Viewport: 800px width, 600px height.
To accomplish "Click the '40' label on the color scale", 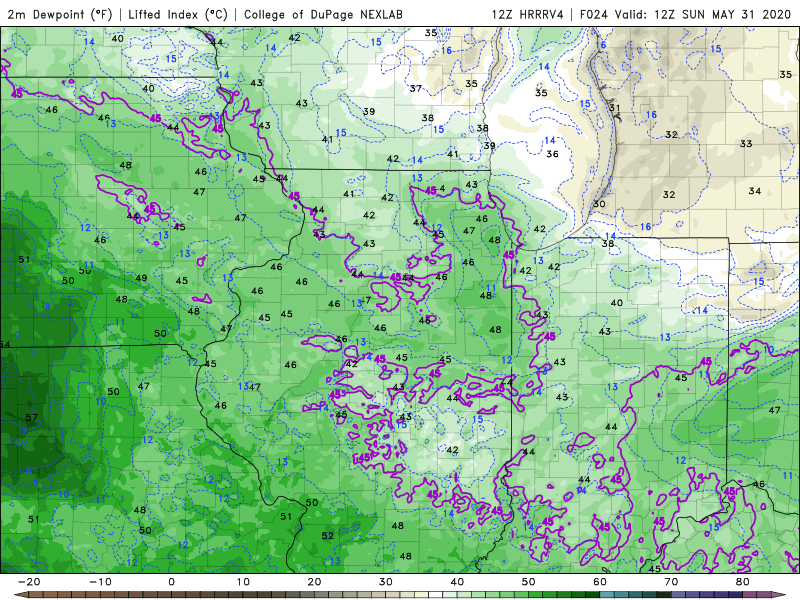I will [x=457, y=582].
